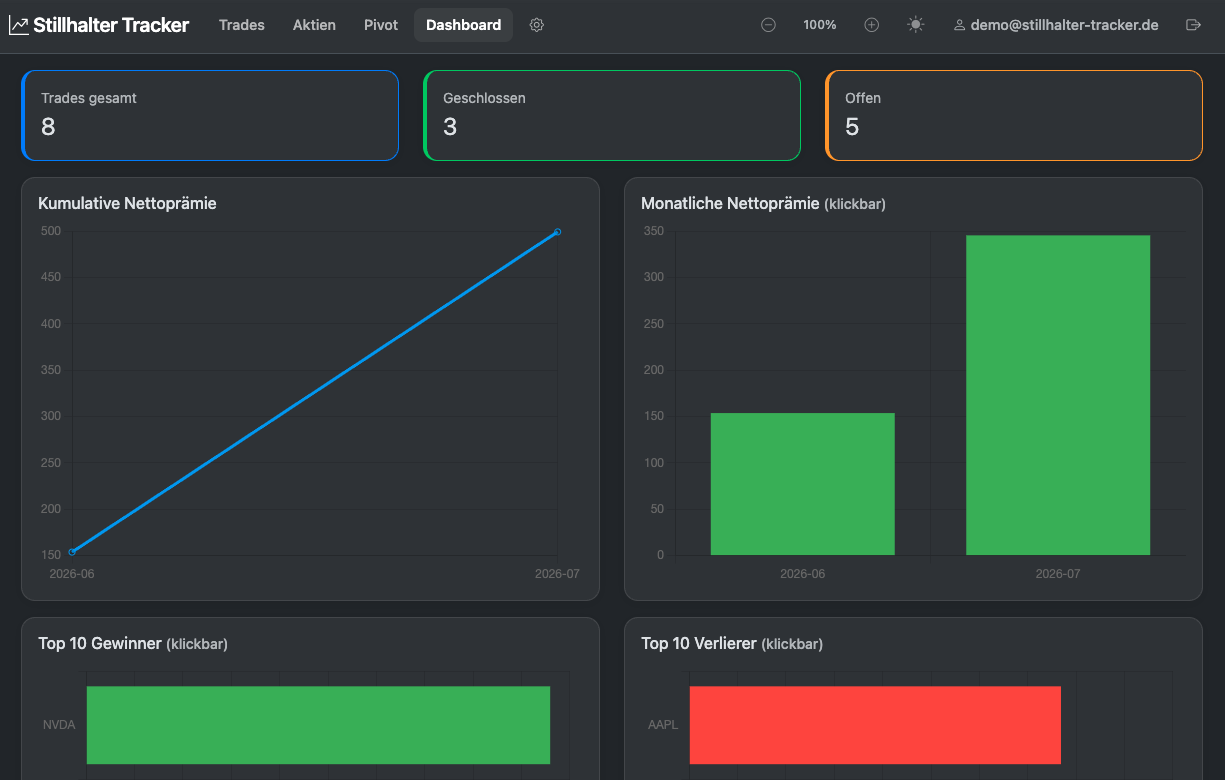The width and height of the screenshot is (1225, 780).
Task: Switch to the Aktien tab
Action: coord(314,25)
